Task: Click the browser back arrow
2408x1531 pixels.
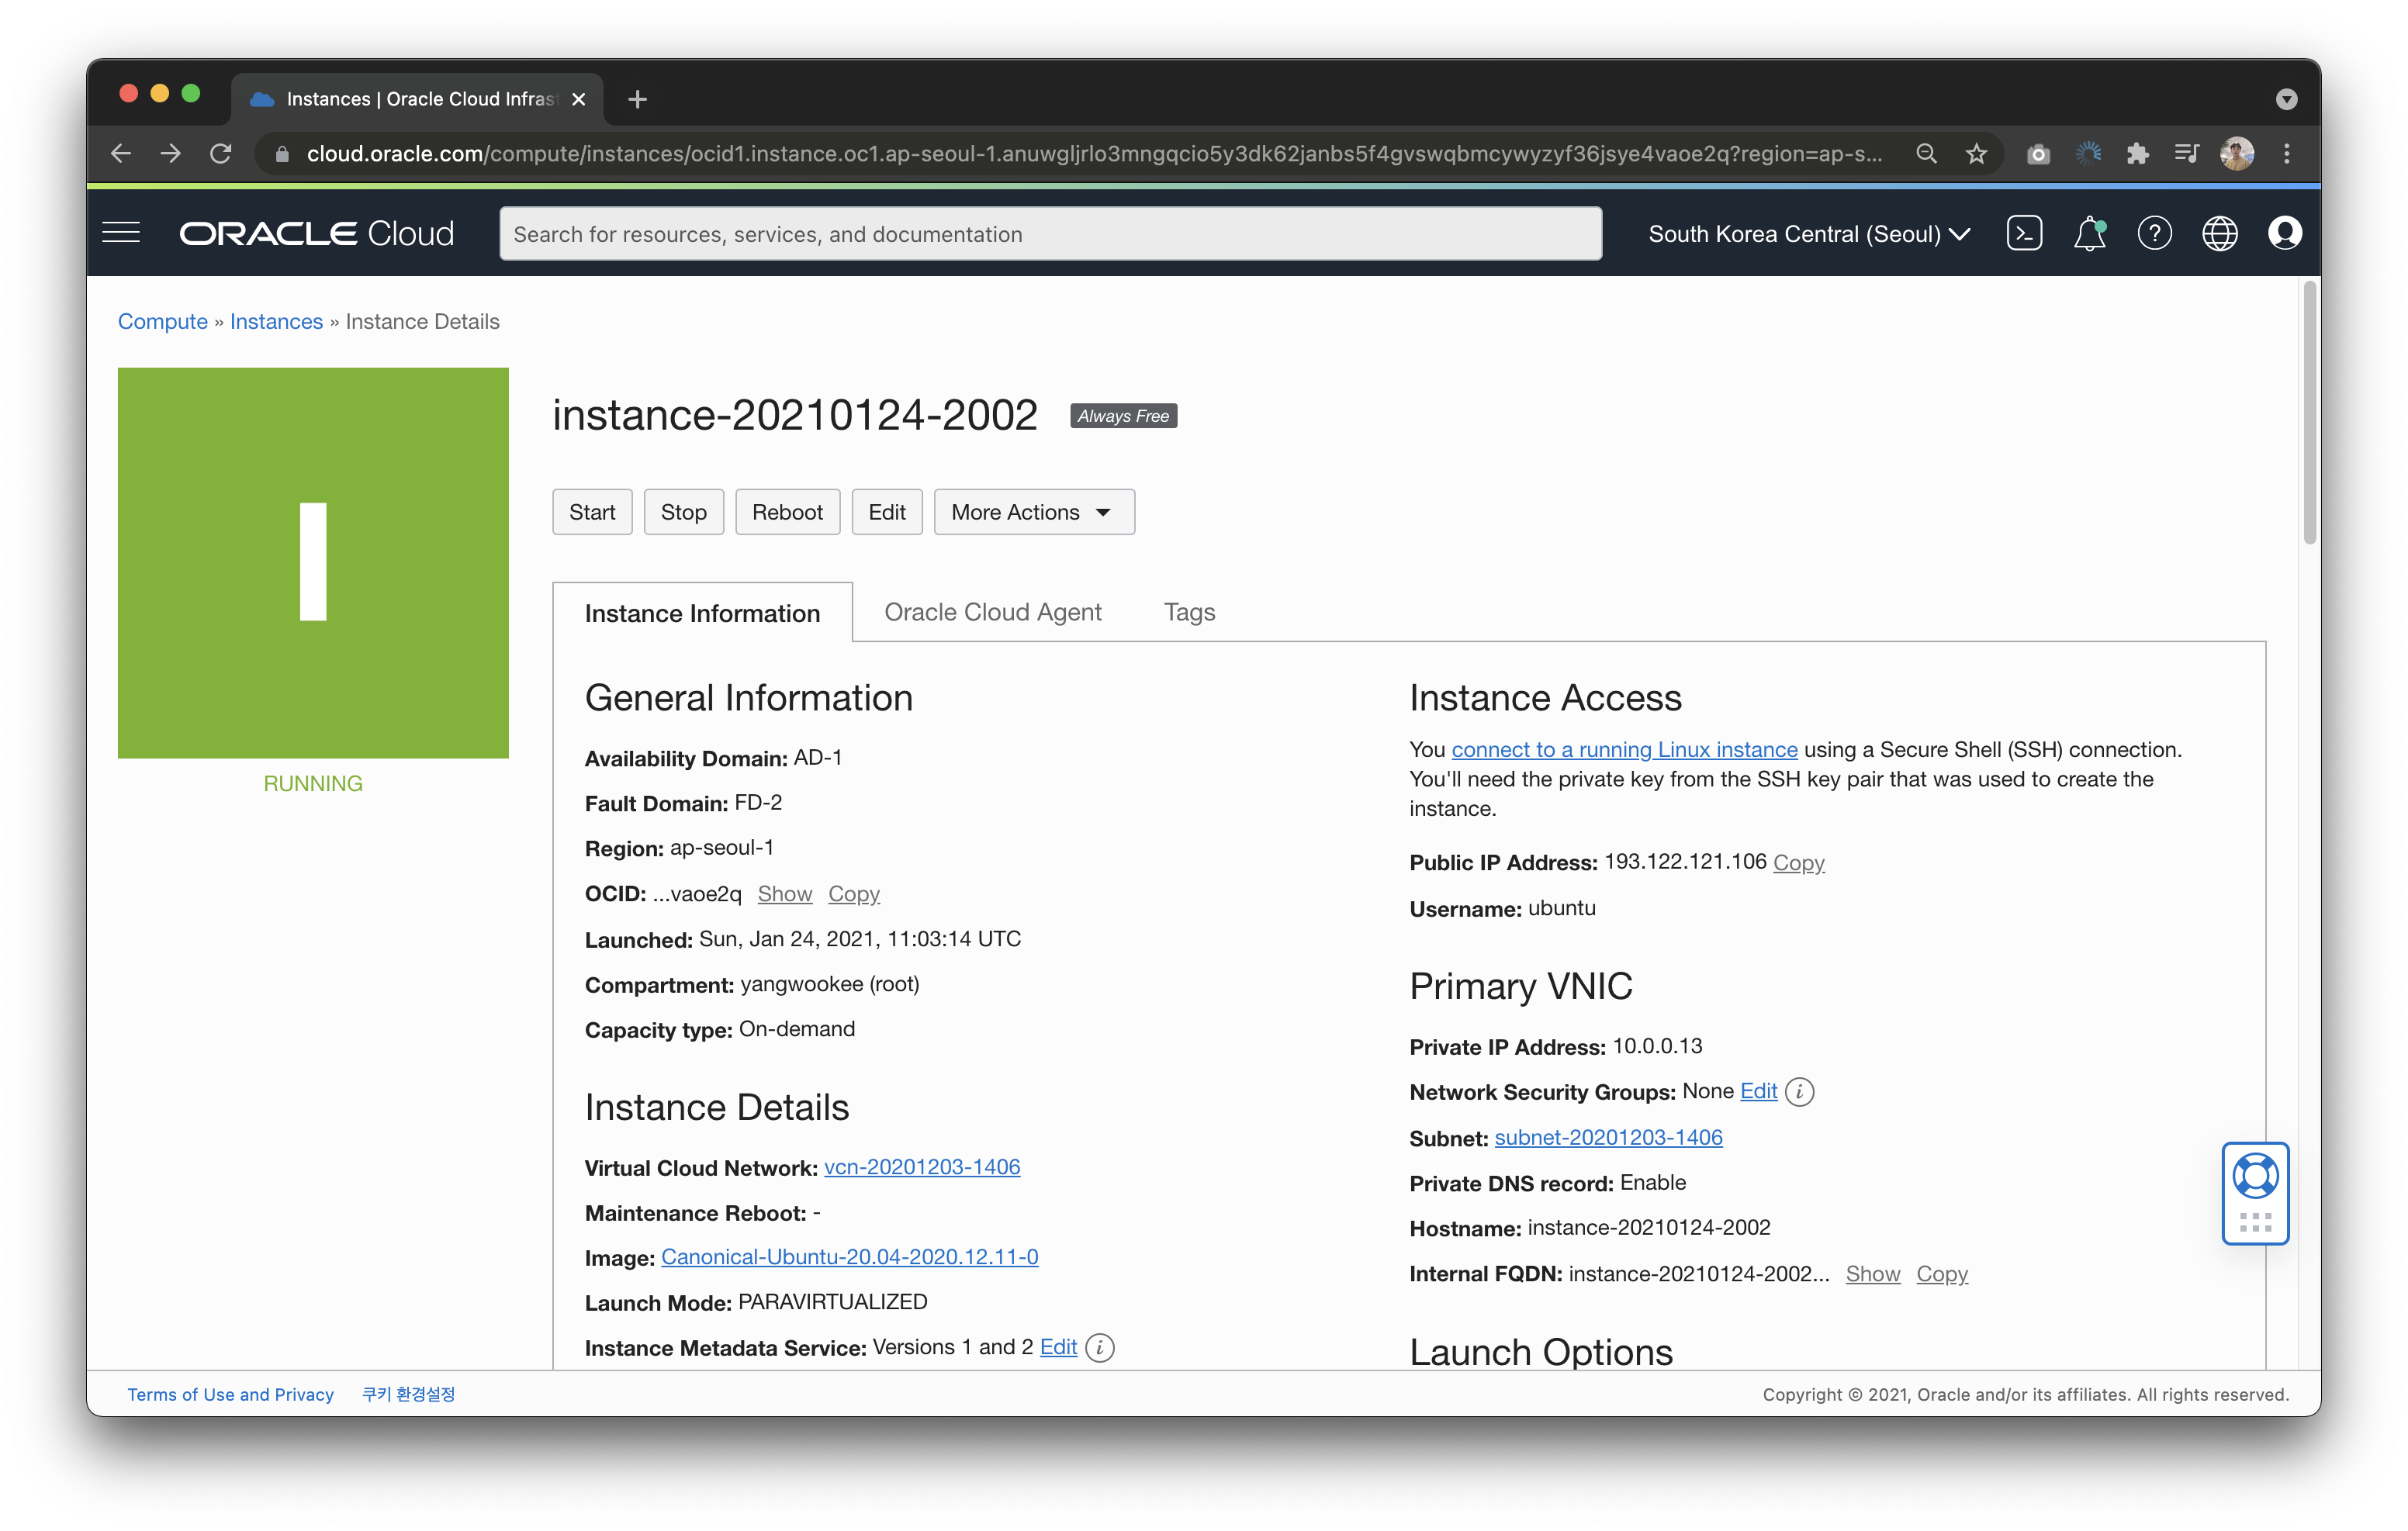Action: tap(121, 153)
